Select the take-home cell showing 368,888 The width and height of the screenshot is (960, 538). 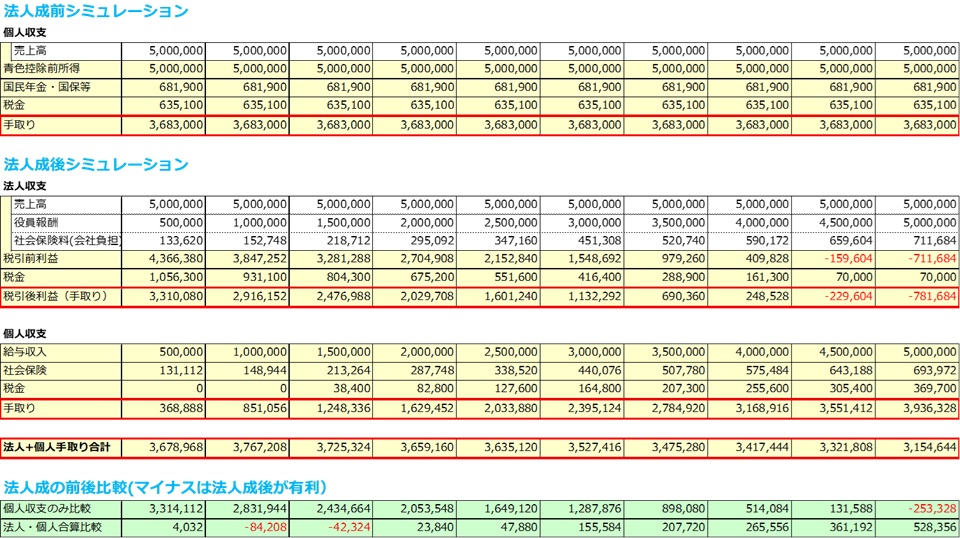point(163,408)
